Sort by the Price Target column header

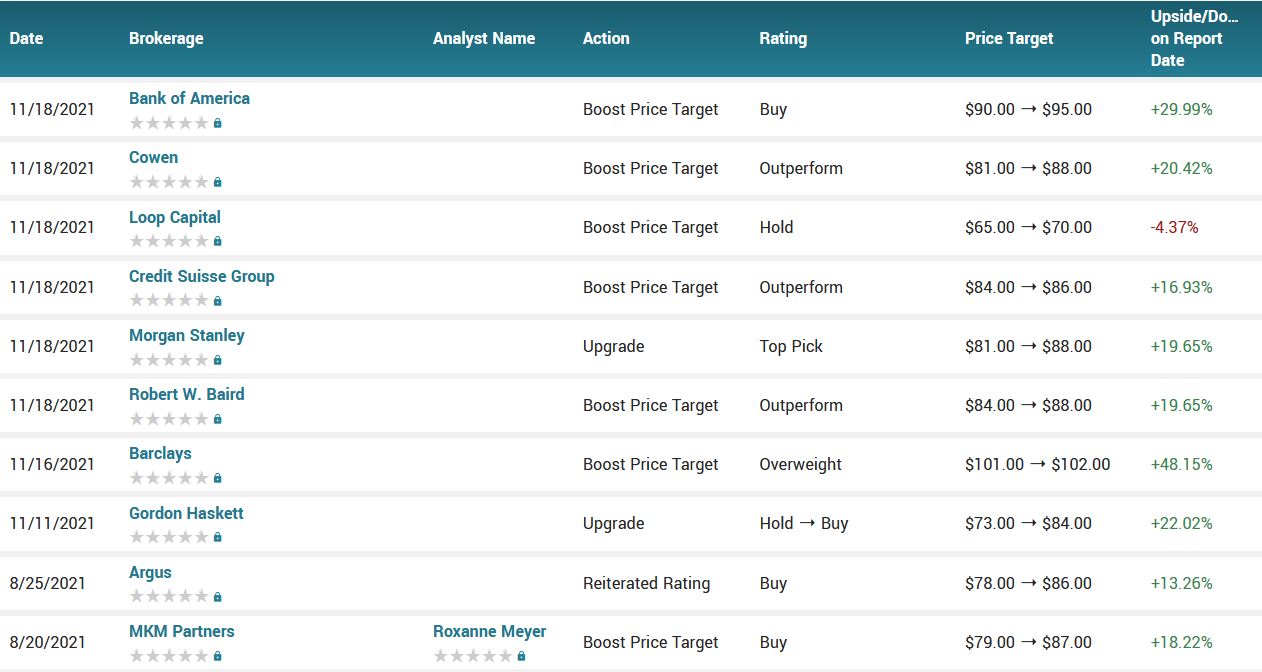point(1009,38)
